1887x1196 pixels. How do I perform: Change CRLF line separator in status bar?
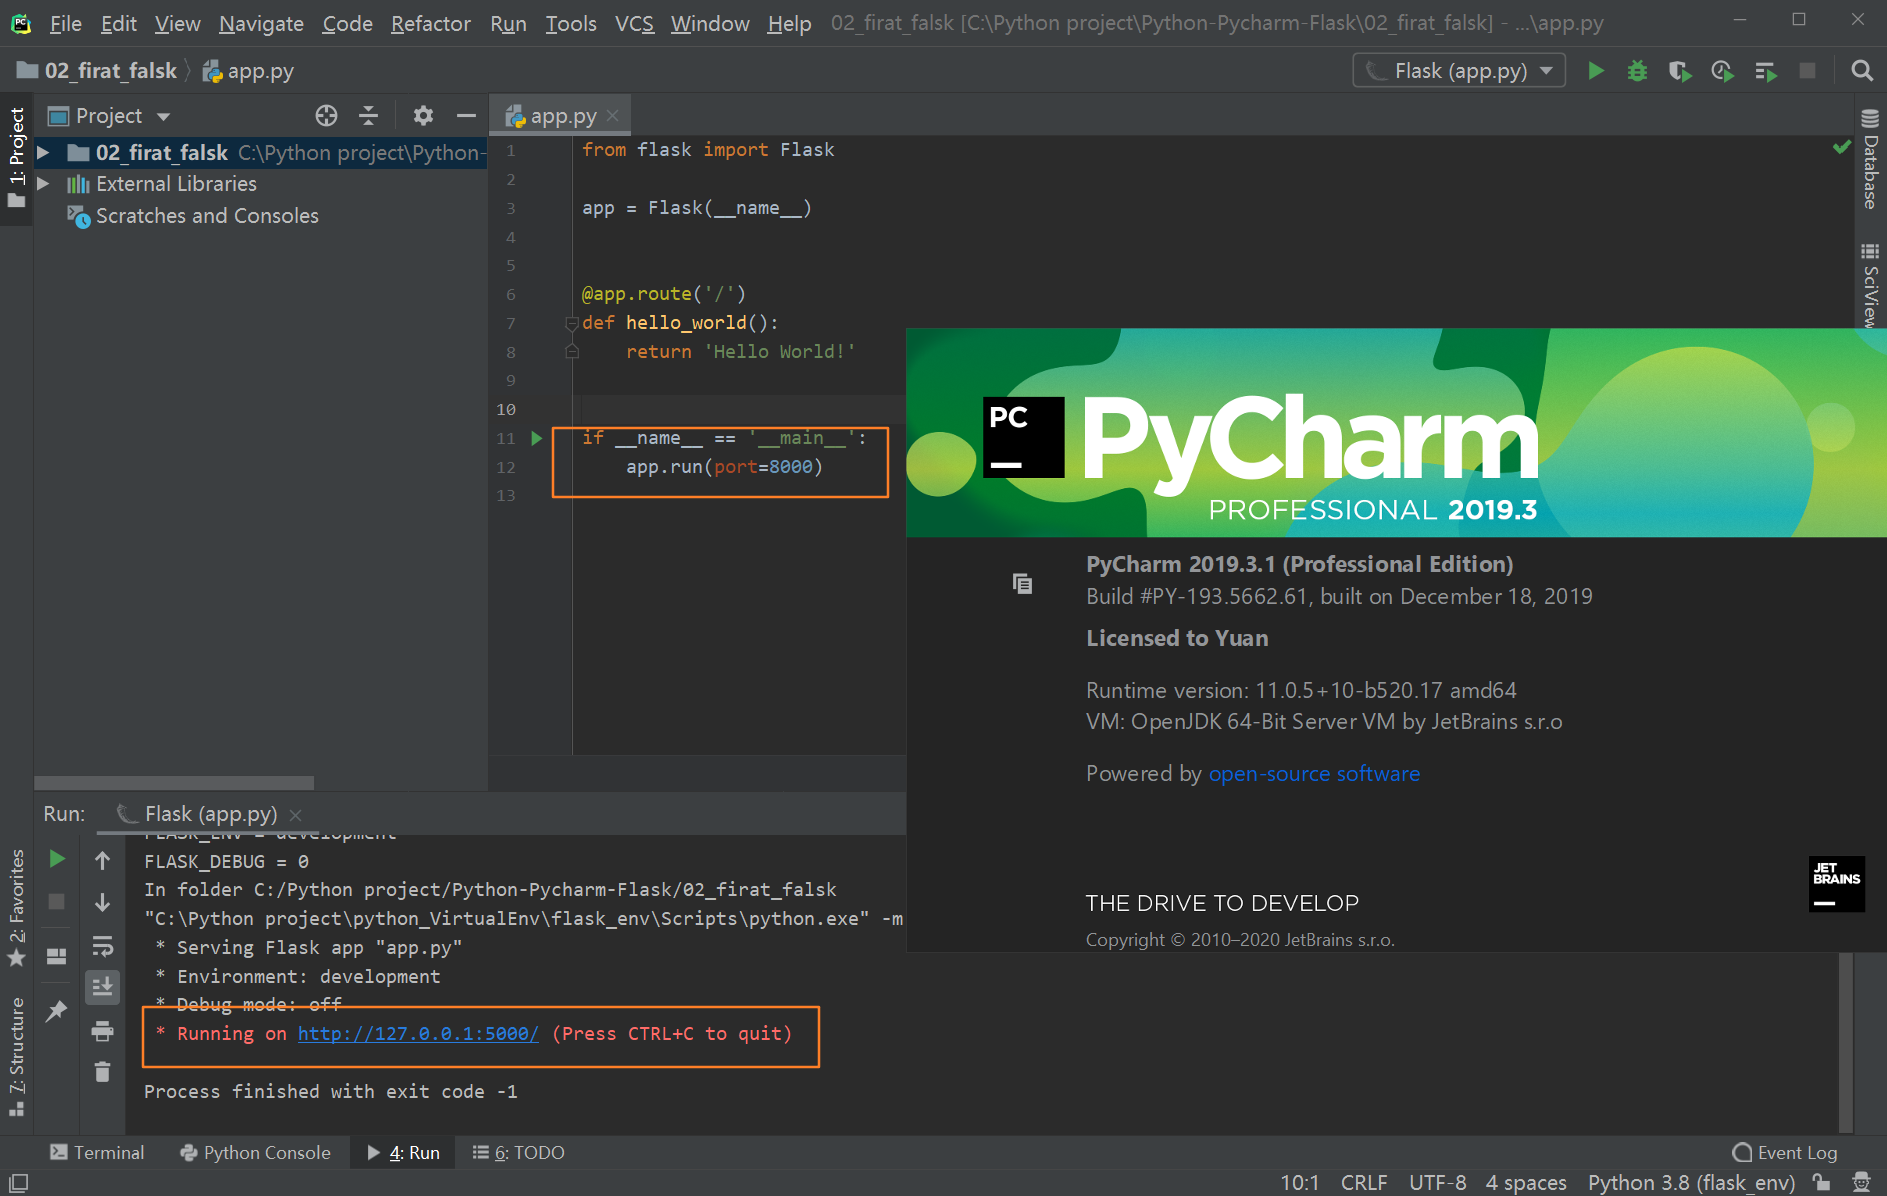coord(1363,1183)
